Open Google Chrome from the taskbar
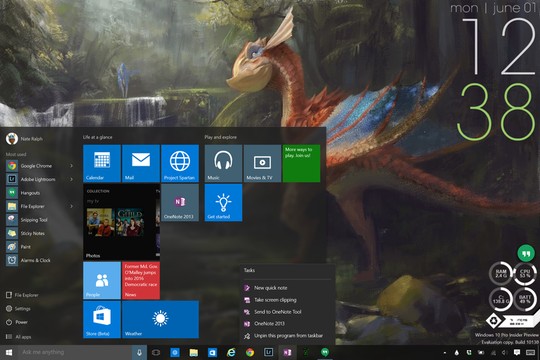Viewport: 540px width, 360px height. point(250,352)
